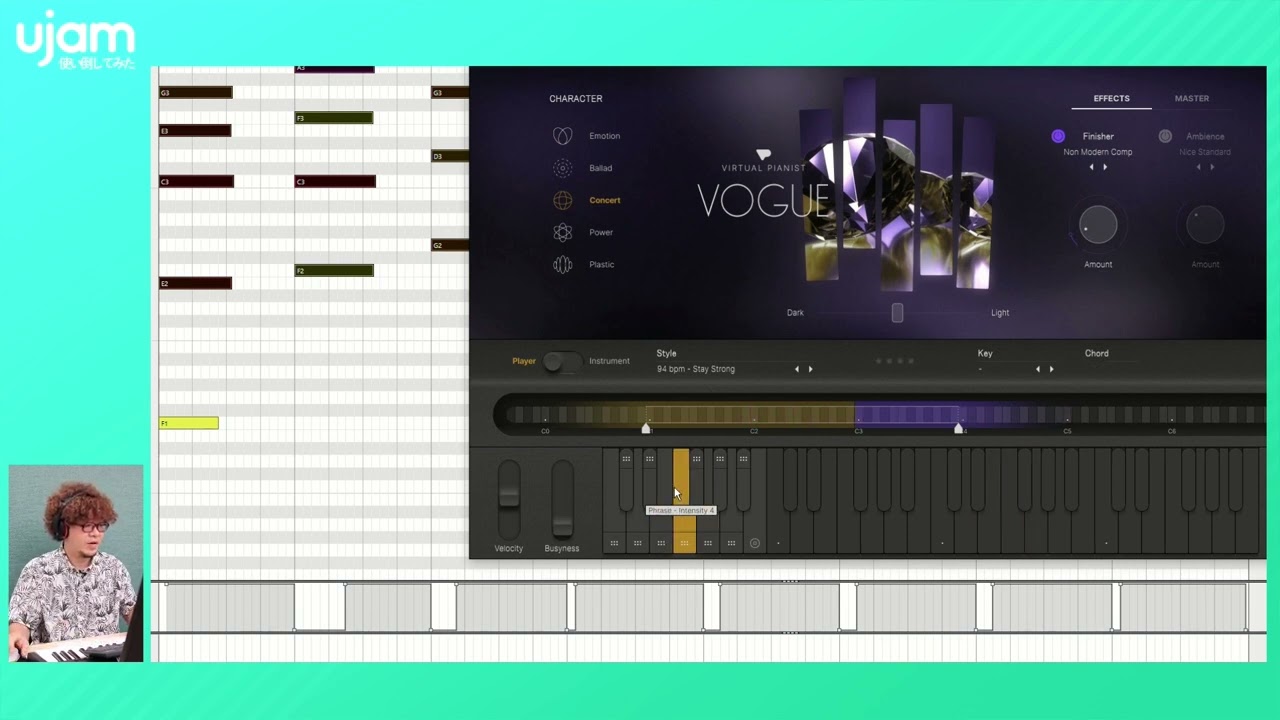This screenshot has height=720, width=1280.
Task: Click the C6 label on range strip
Action: (x=1172, y=431)
